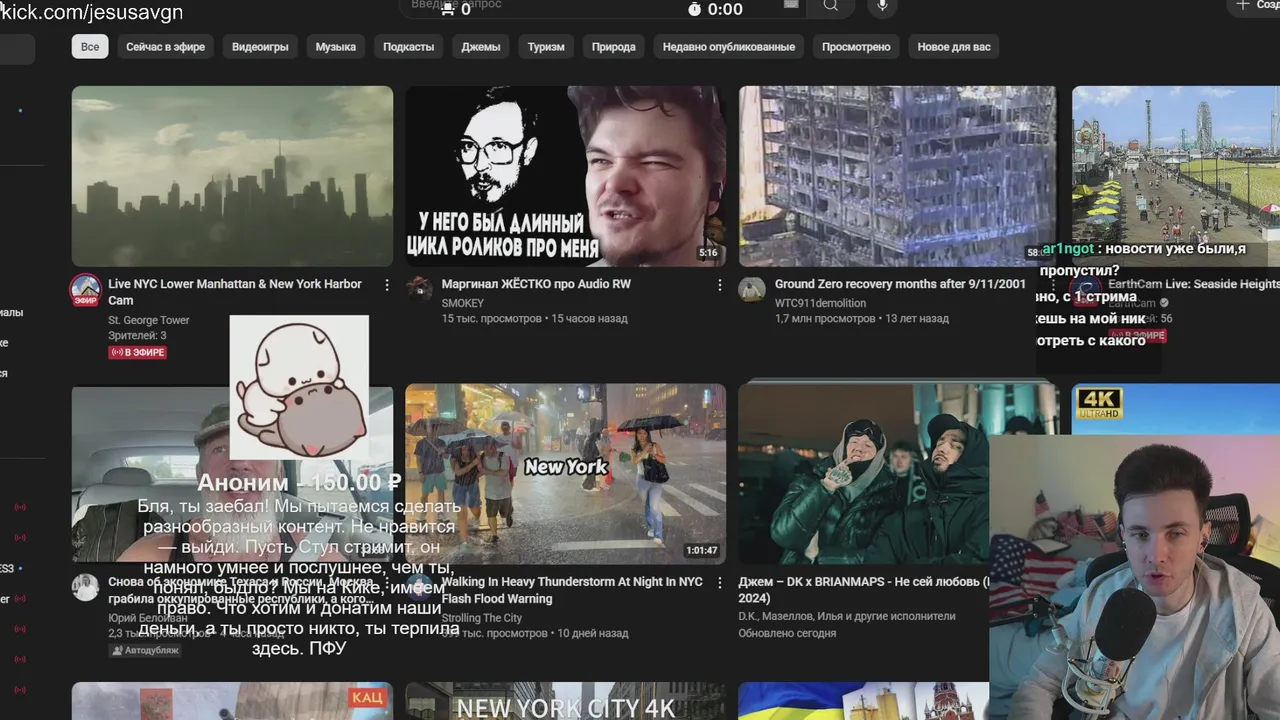1280x720 pixels.
Task: Click 1,7 млн просмотров • 13 лет назад
Action: [862, 319]
